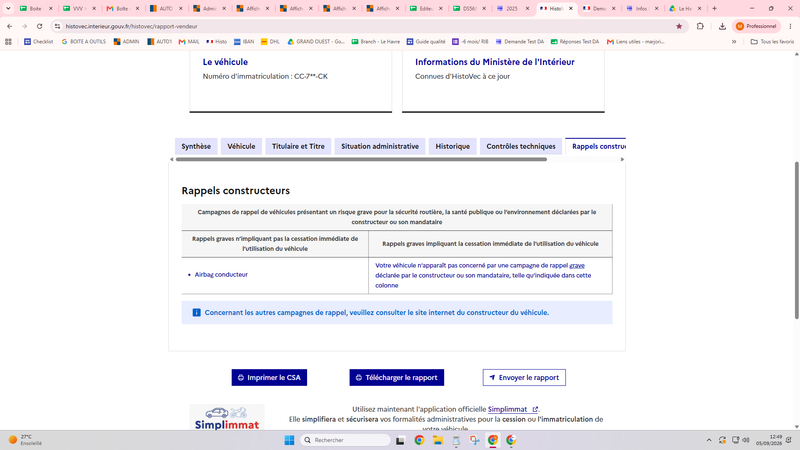Bookmark page with the star icon
Viewport: 800px width, 450px height.
(679, 26)
